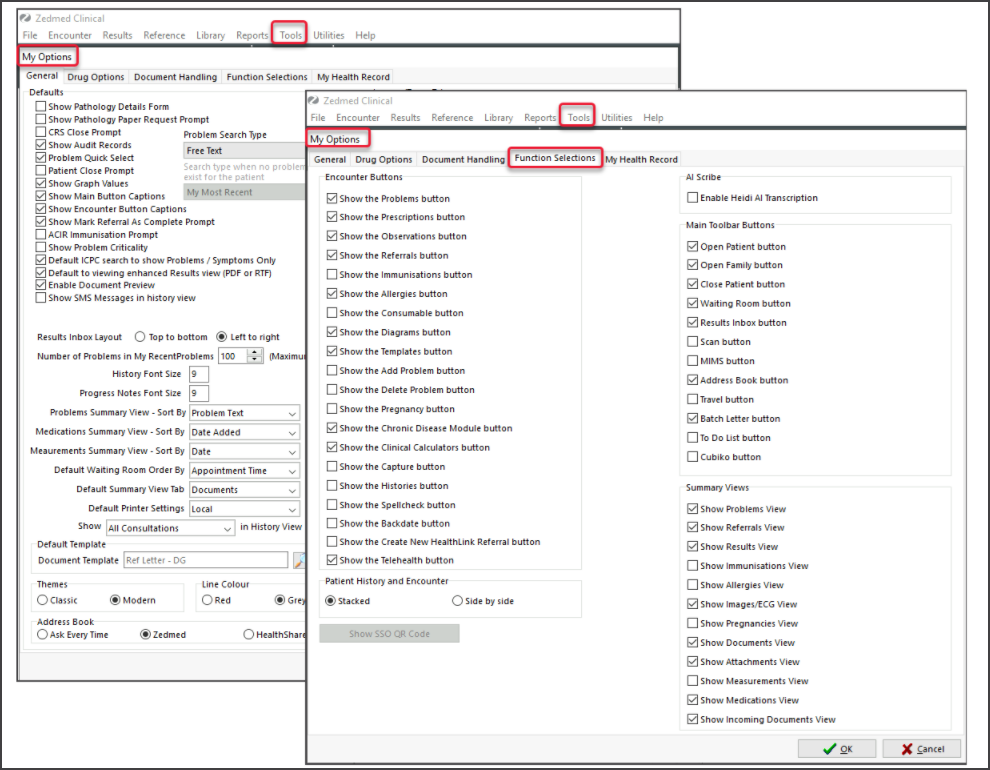Toggle Show Incoming Documents View checkbox
This screenshot has width=990, height=770.
pos(693,720)
